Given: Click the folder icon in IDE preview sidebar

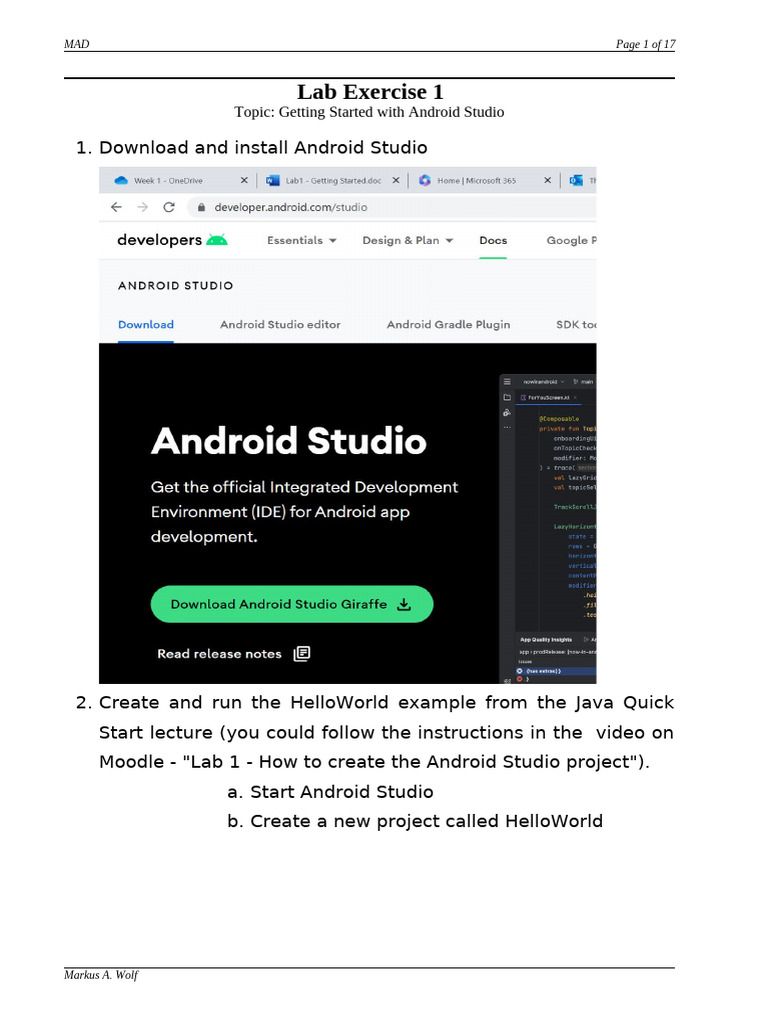Looking at the screenshot, I should [x=507, y=397].
